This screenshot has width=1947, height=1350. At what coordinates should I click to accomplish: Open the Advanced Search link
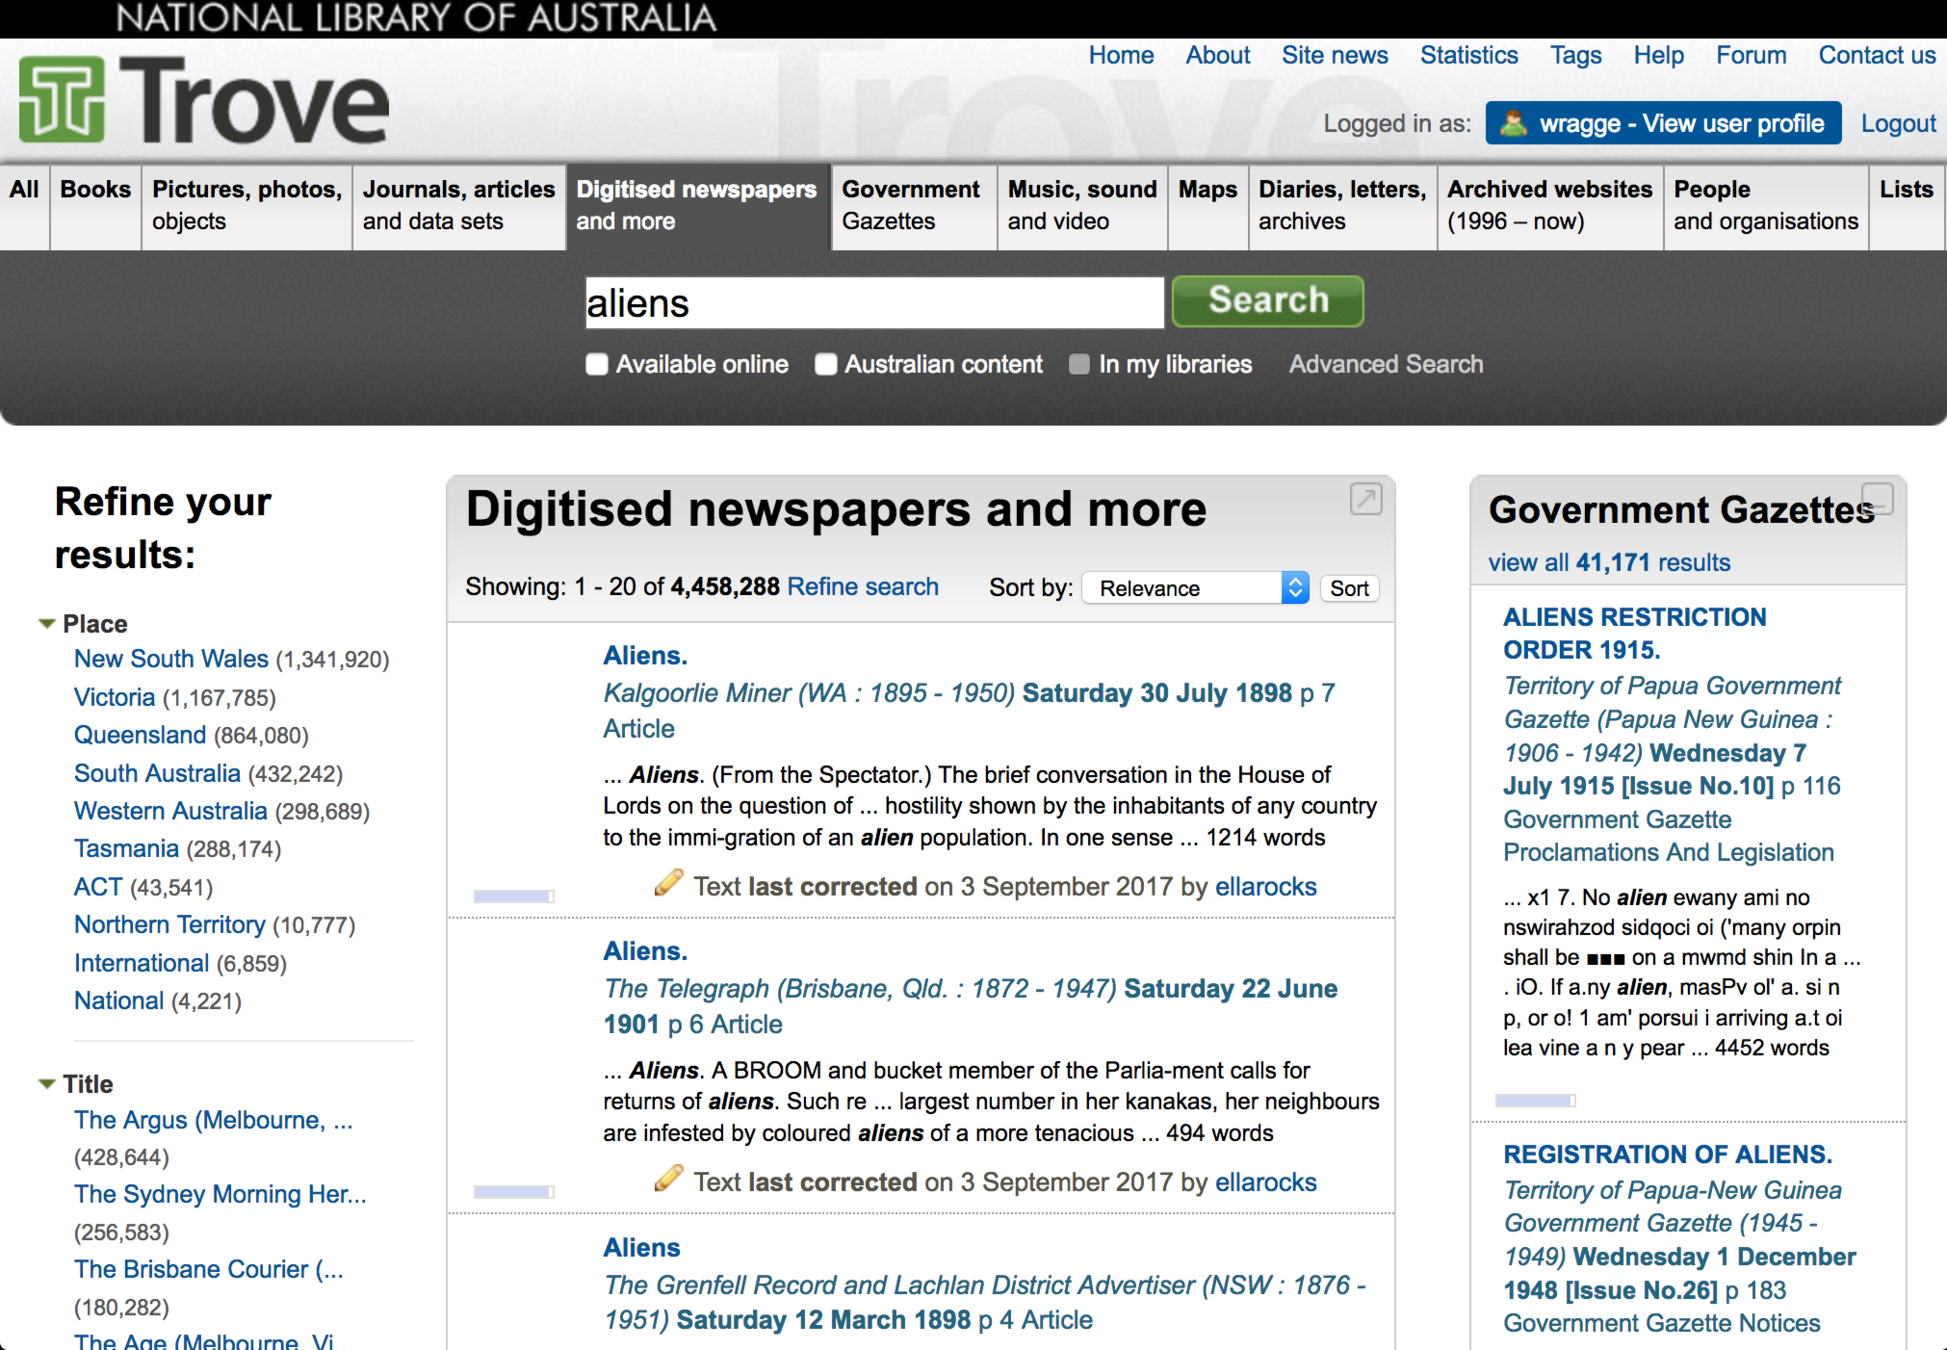tap(1385, 364)
